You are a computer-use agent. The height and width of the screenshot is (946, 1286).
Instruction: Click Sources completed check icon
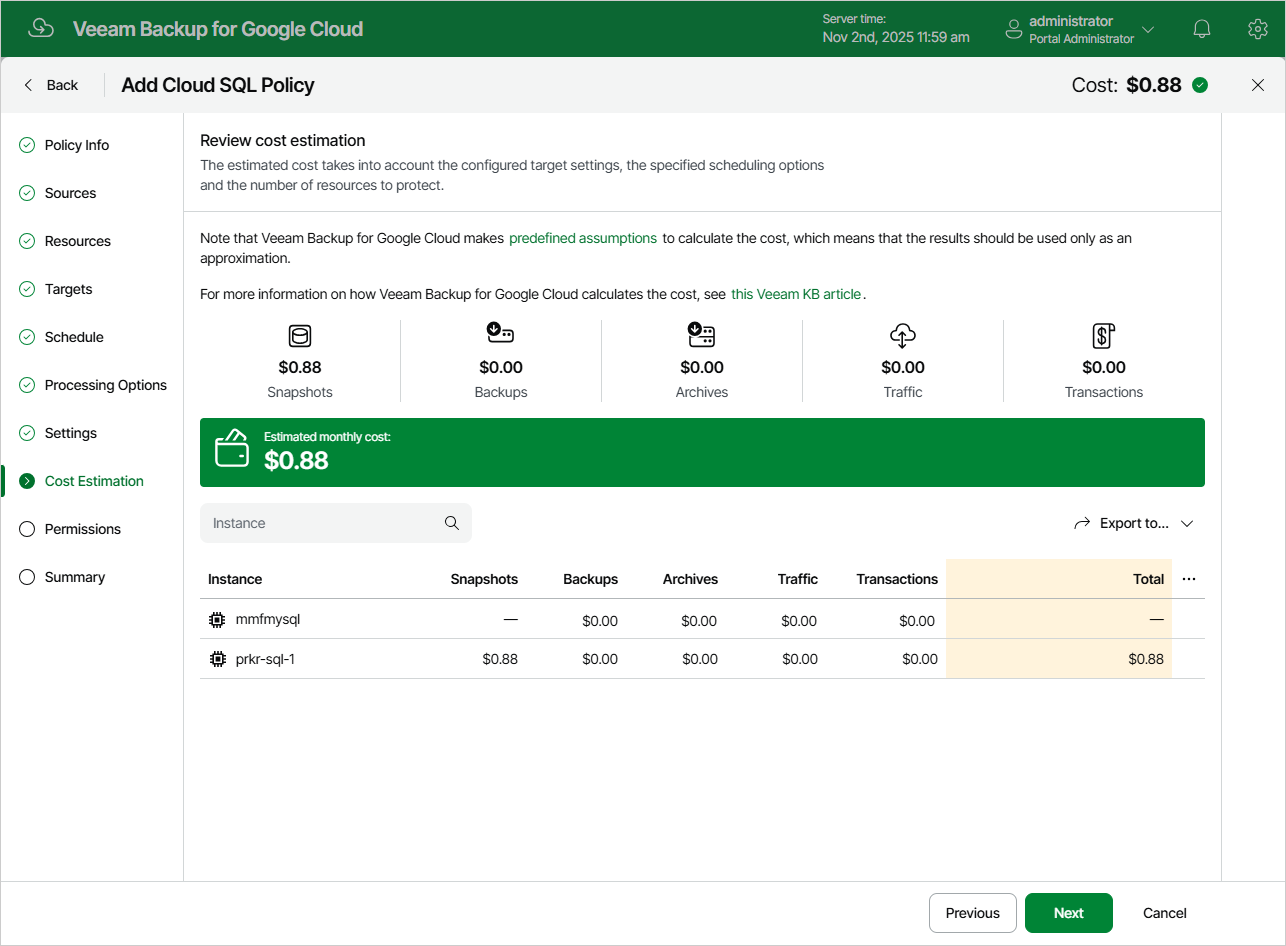coord(27,193)
